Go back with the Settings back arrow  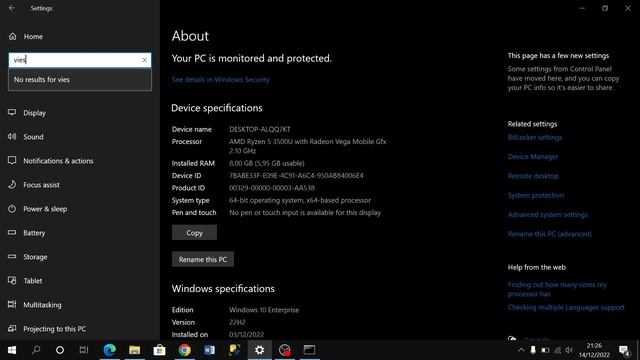(12, 8)
